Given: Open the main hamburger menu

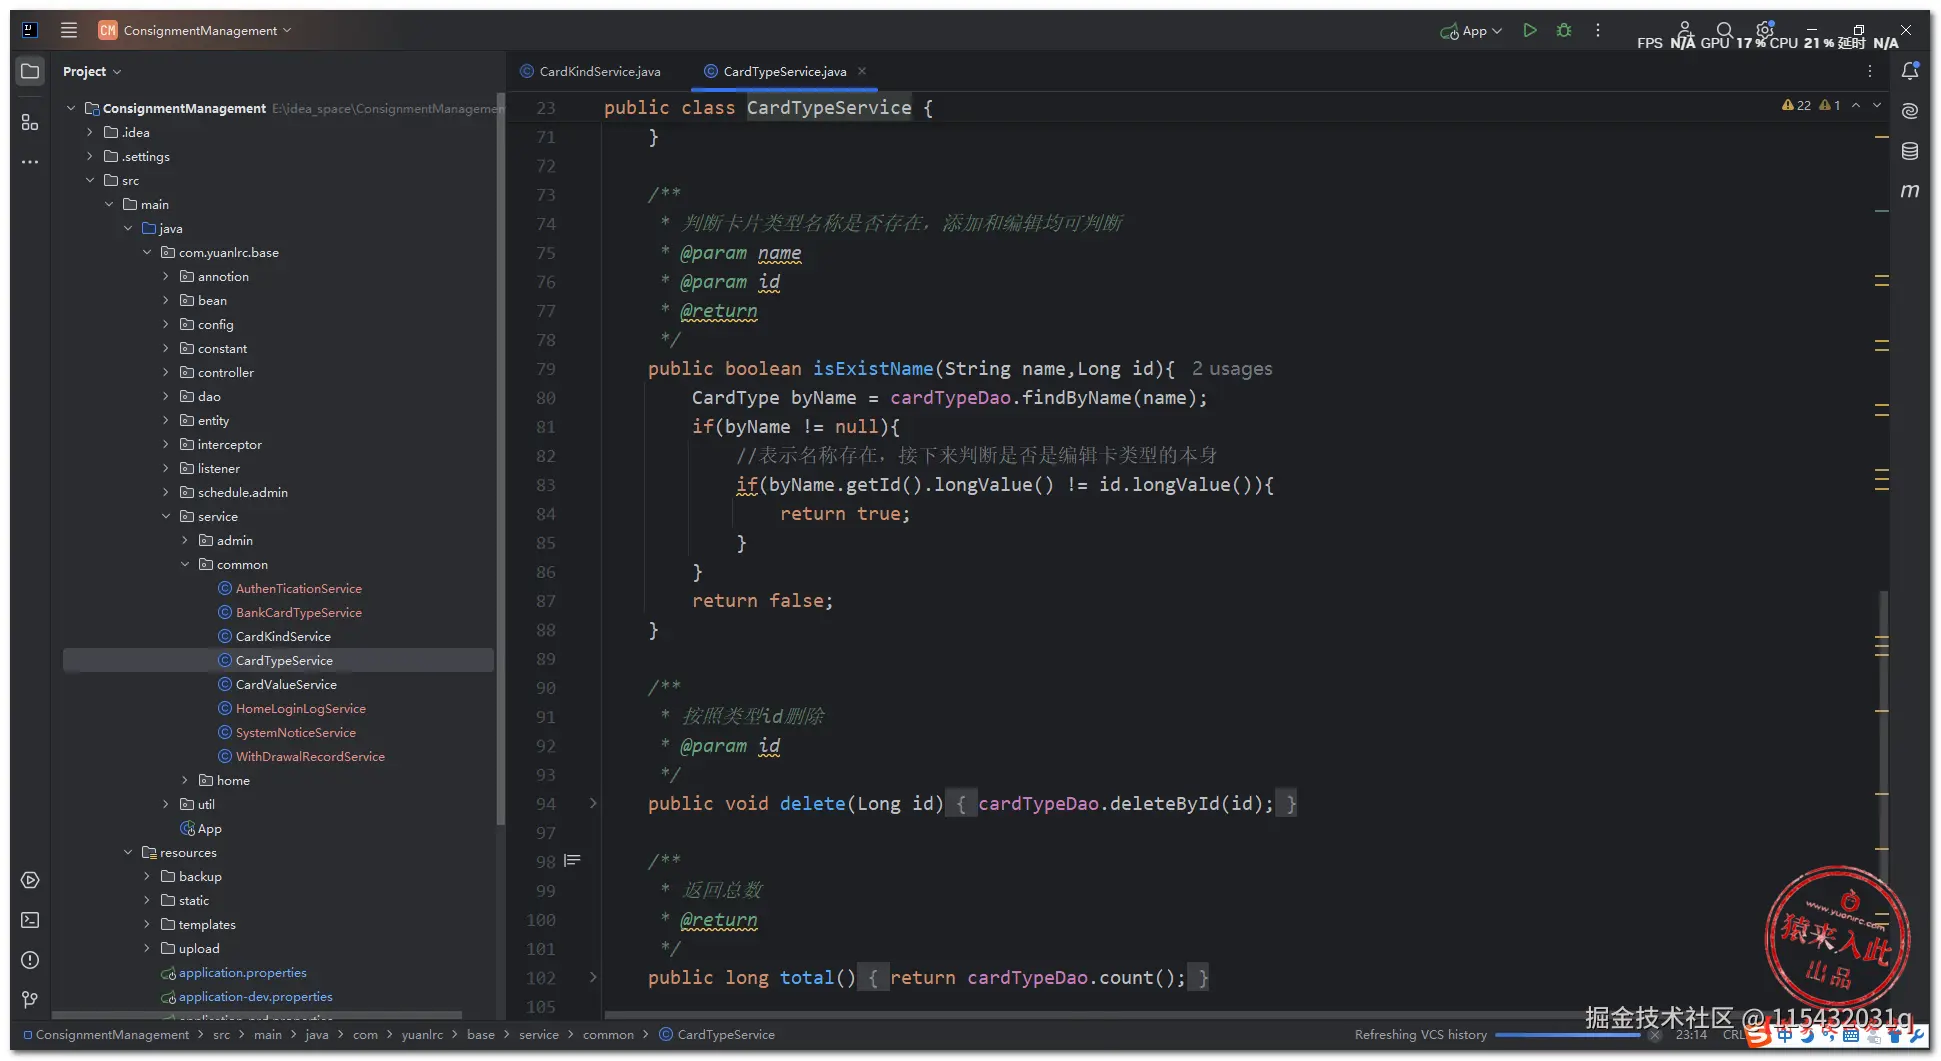Looking at the screenshot, I should click(x=69, y=30).
